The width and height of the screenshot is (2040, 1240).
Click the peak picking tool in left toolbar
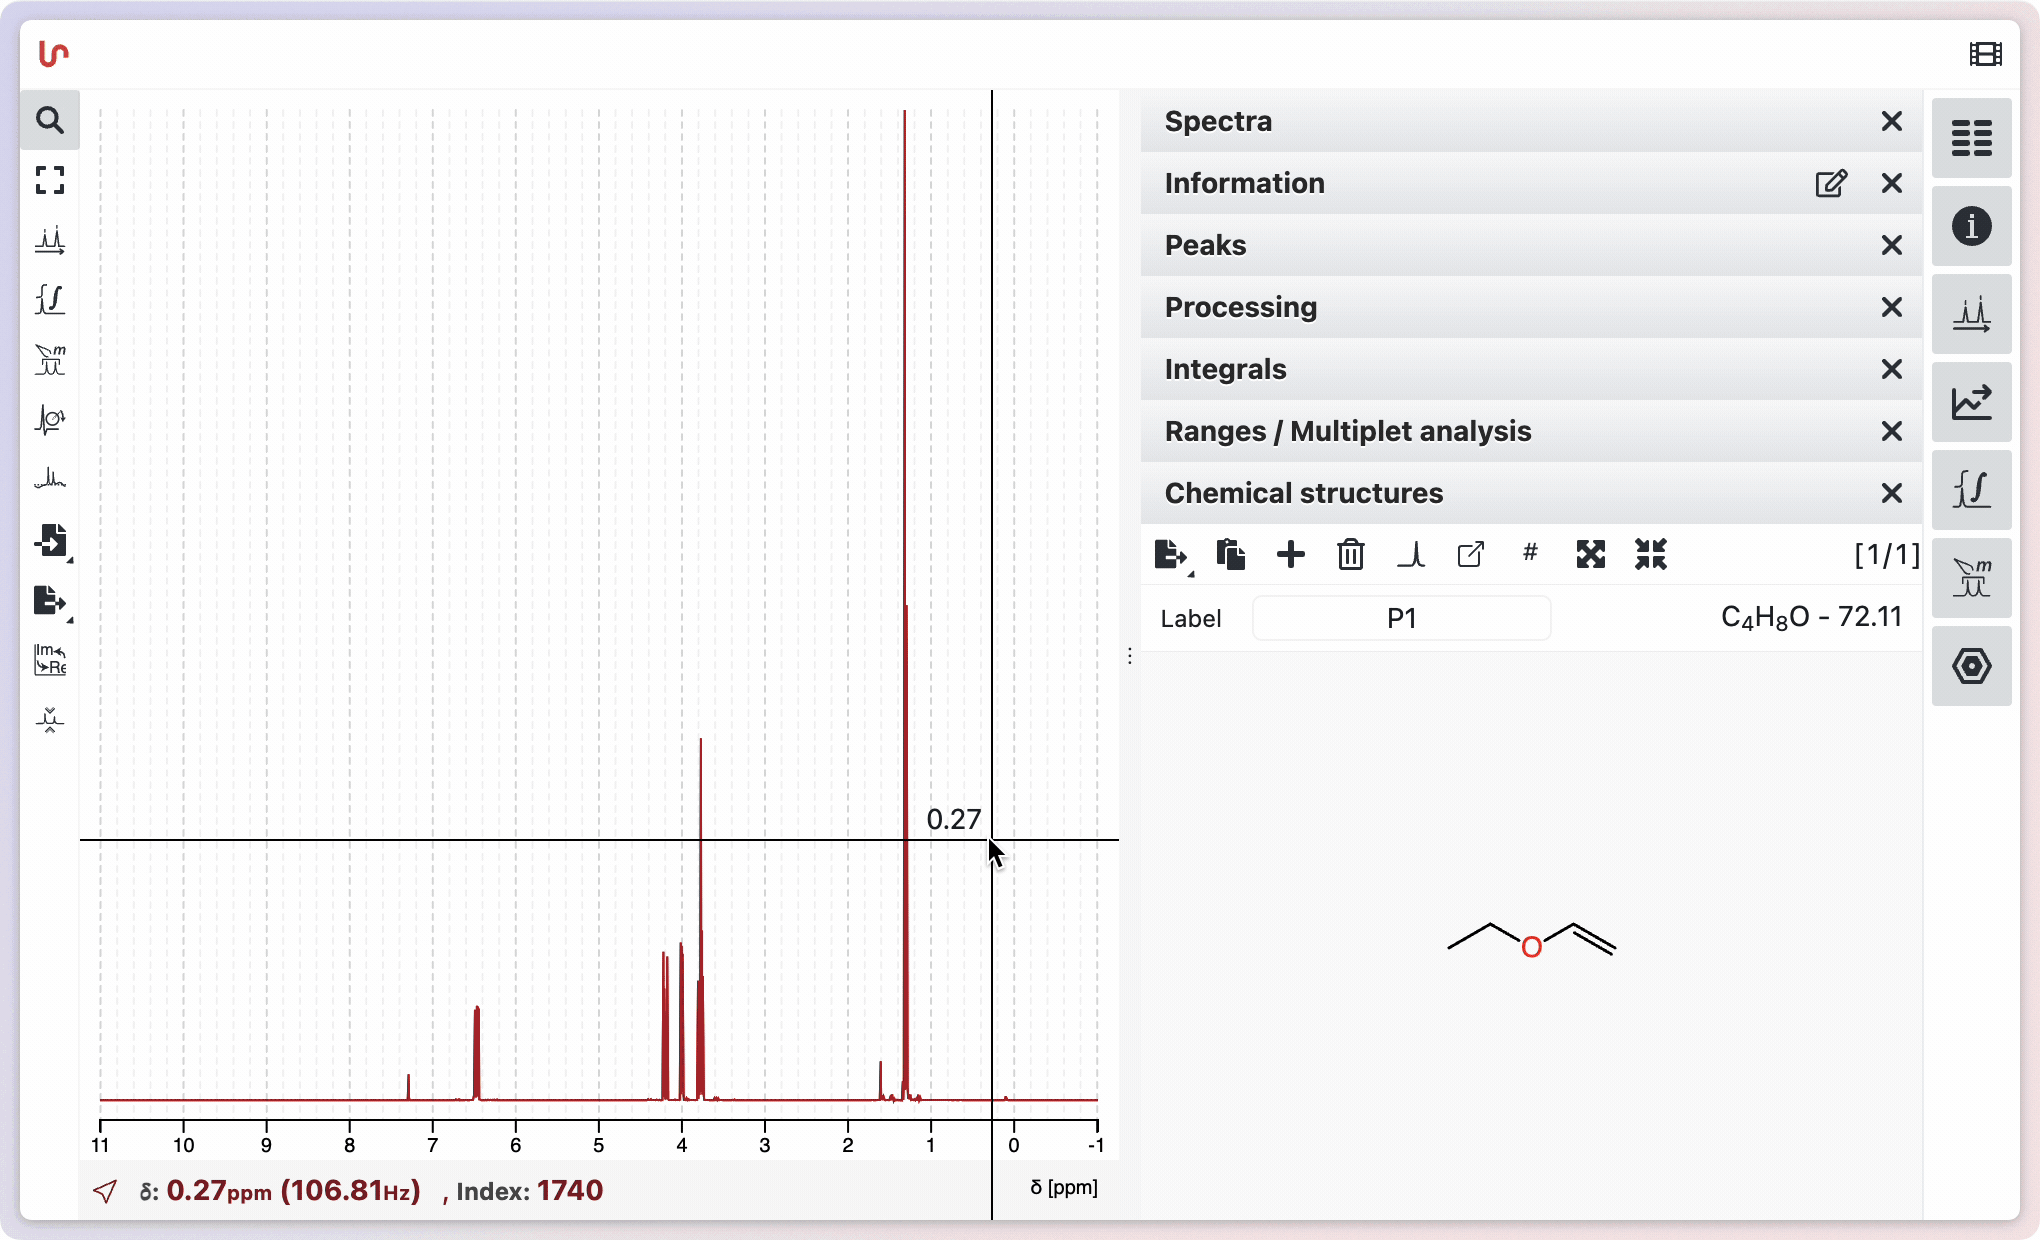coord(50,240)
